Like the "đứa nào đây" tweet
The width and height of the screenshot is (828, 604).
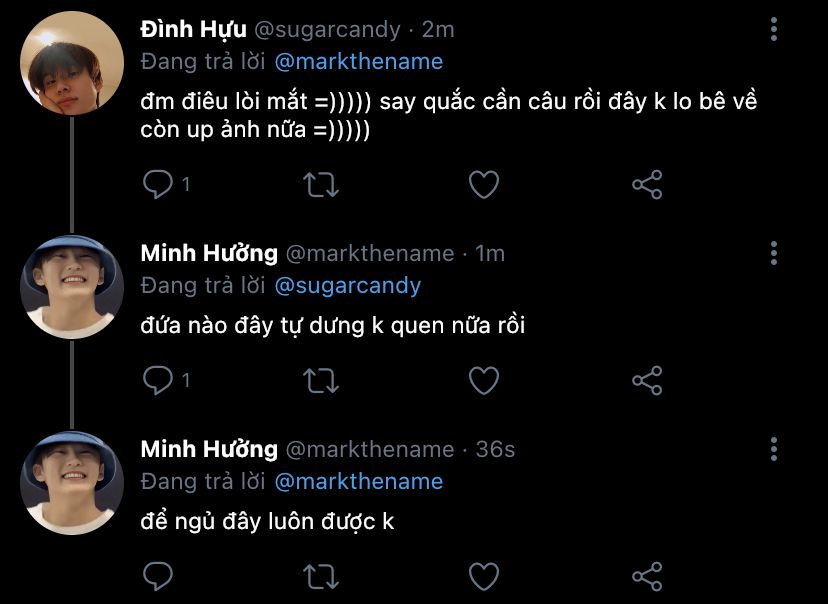[484, 380]
